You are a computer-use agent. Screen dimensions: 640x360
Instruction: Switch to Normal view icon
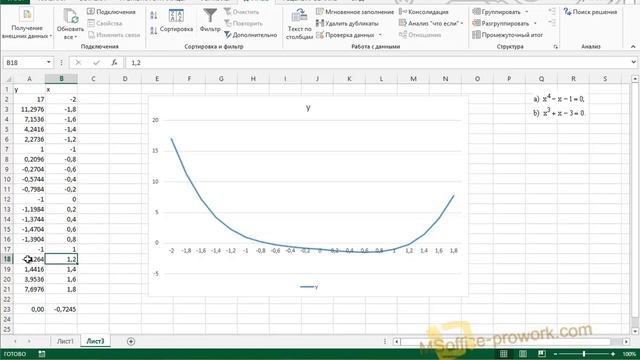coord(504,353)
